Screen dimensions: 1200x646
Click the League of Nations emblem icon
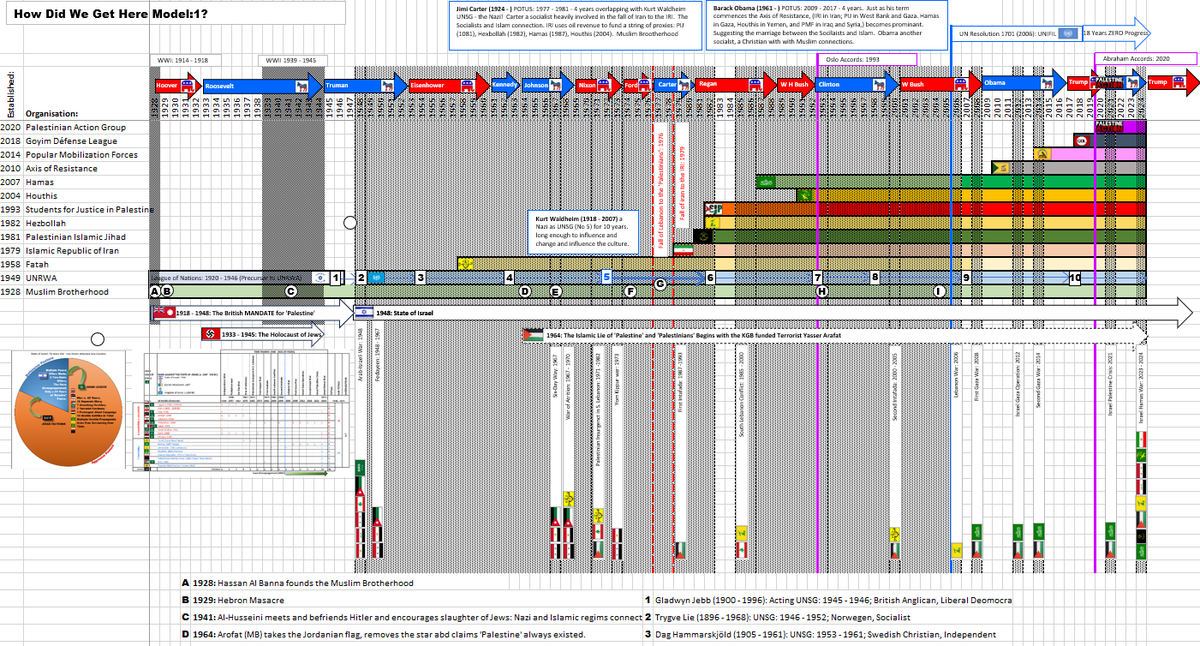click(x=320, y=277)
